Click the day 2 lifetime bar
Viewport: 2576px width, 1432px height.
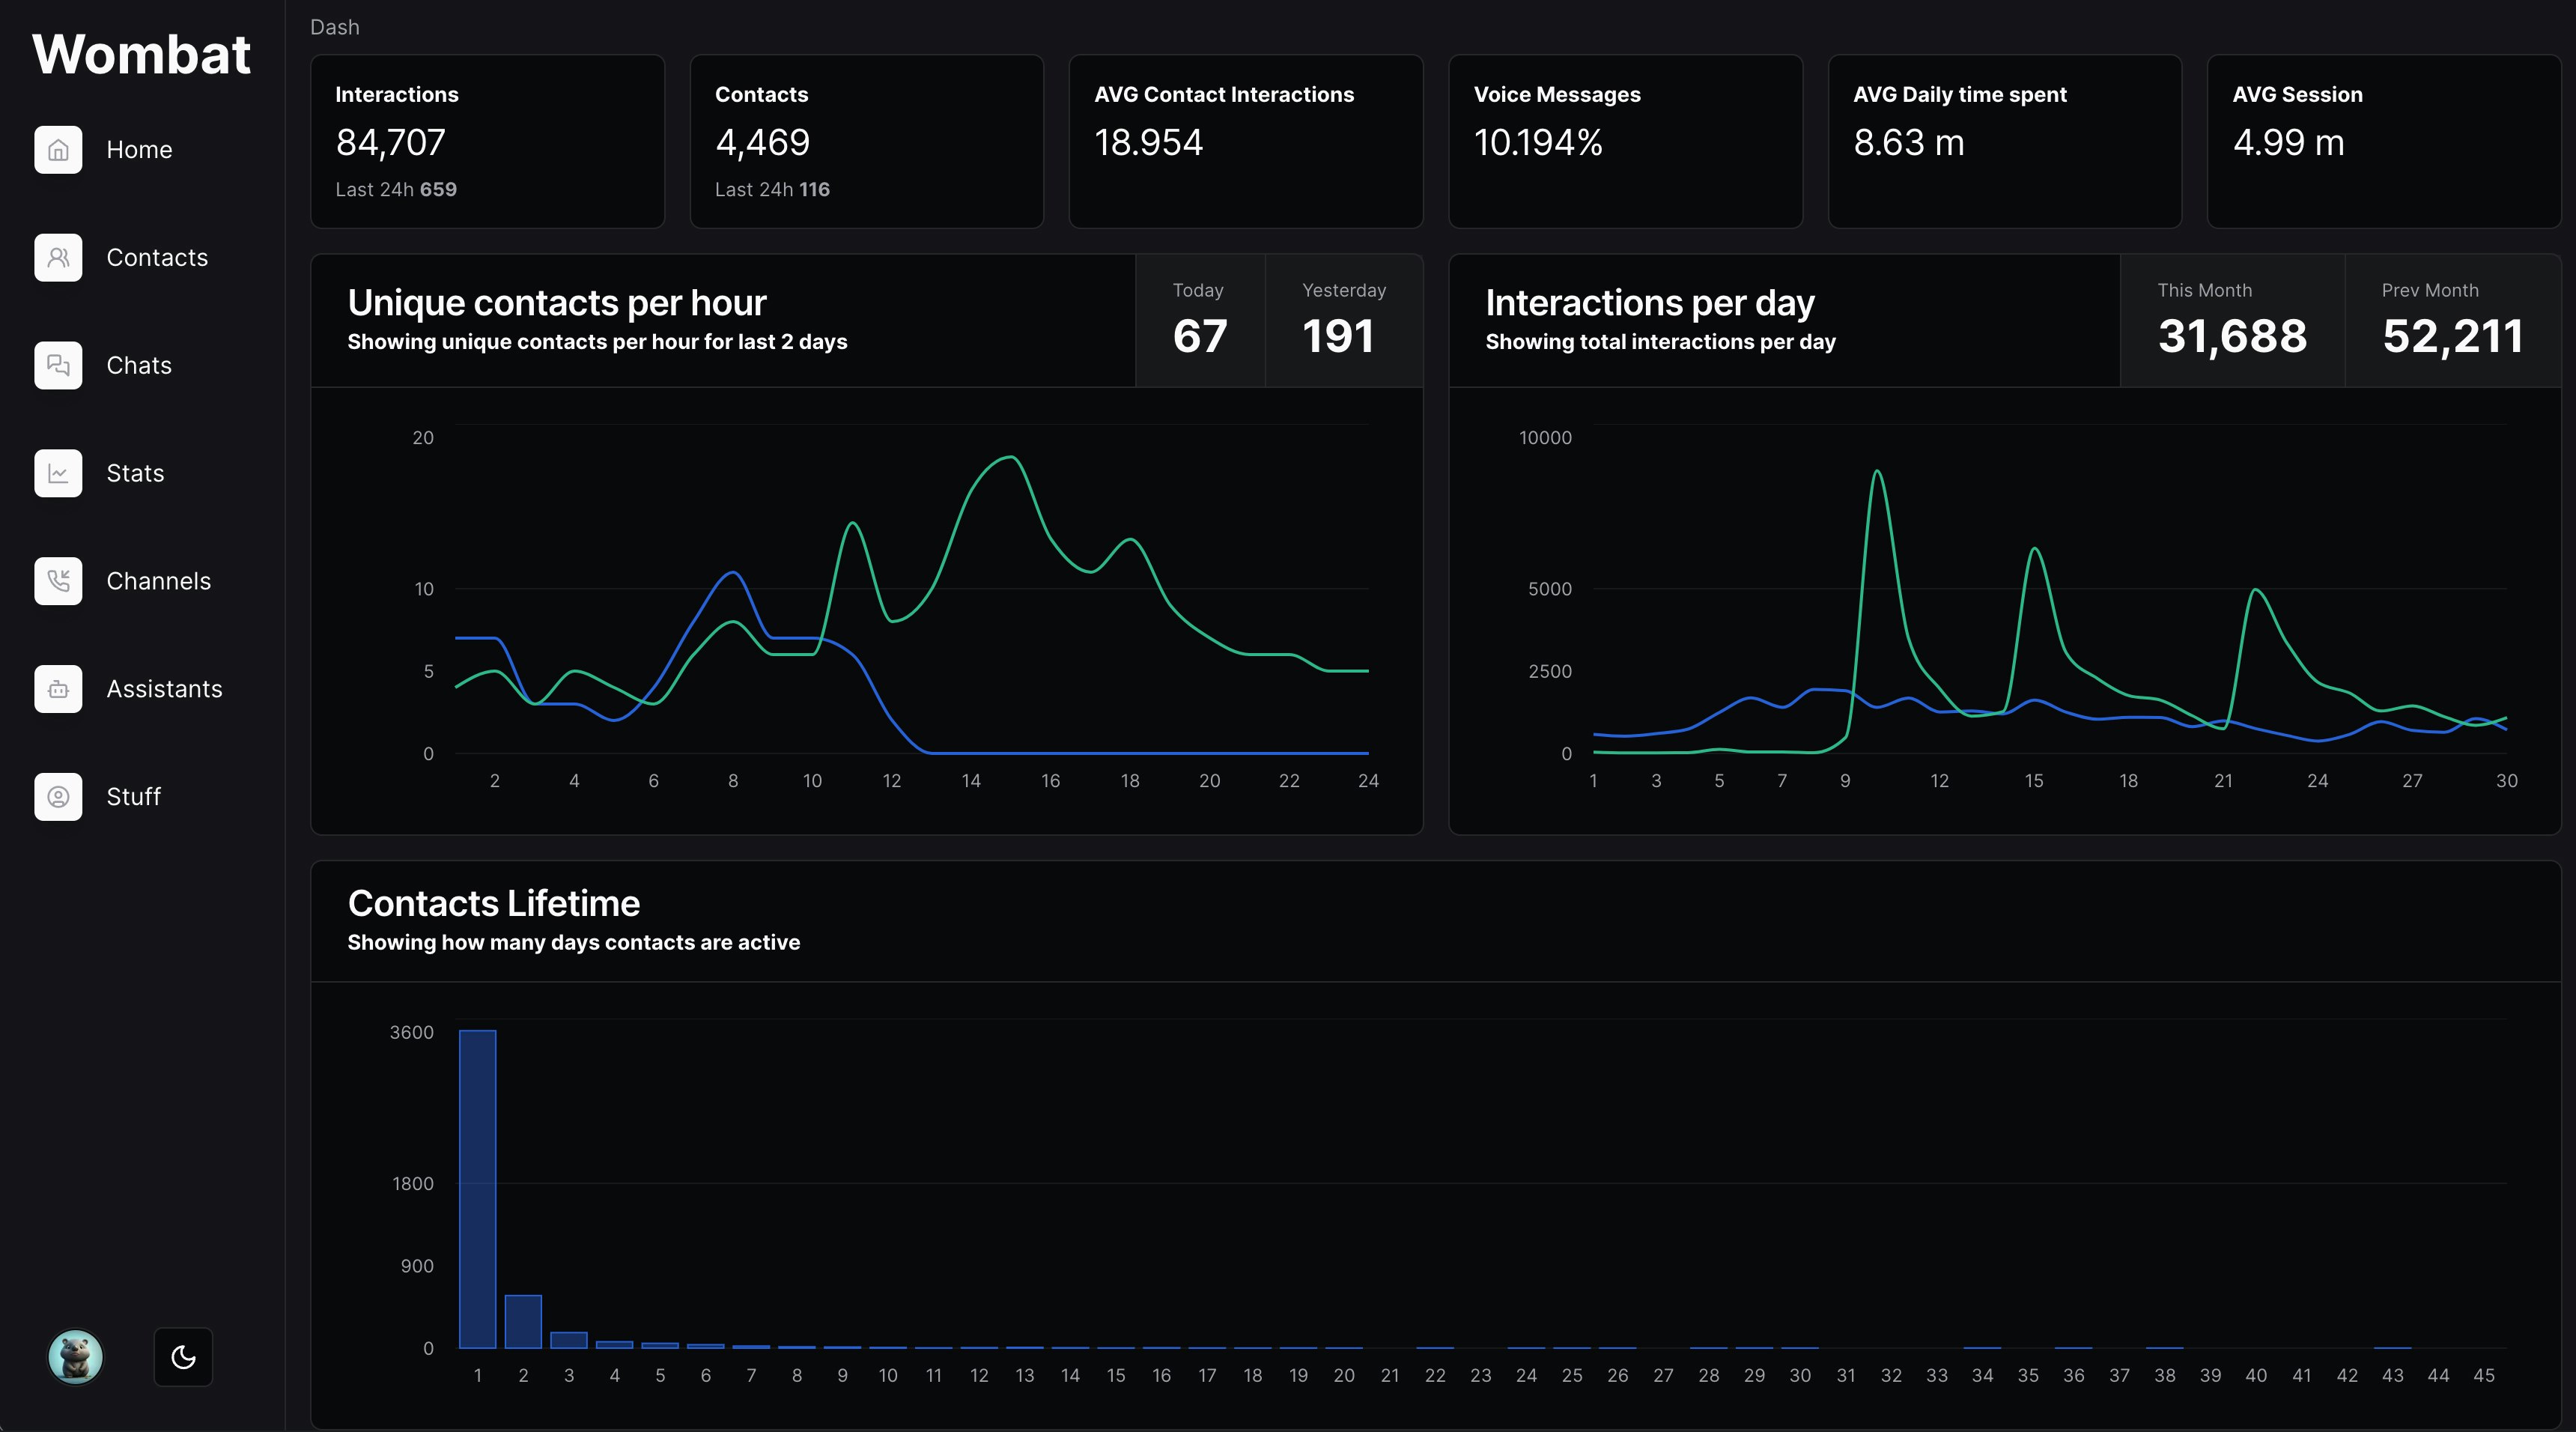[523, 1321]
